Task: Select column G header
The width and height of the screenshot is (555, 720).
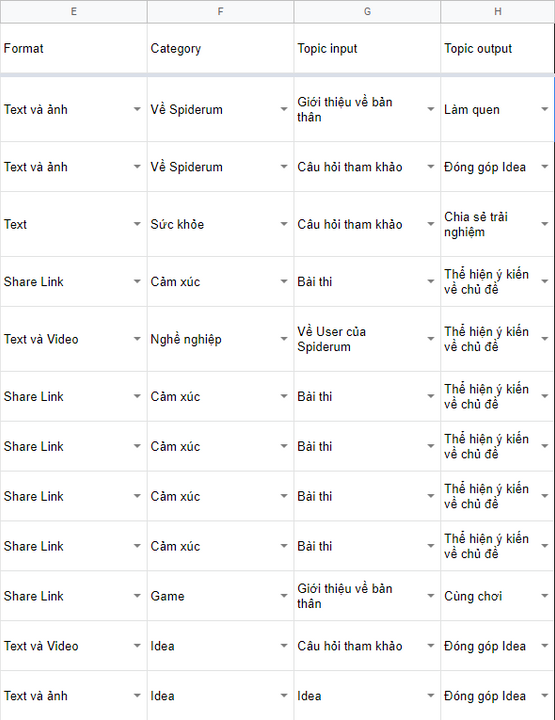Action: (367, 11)
